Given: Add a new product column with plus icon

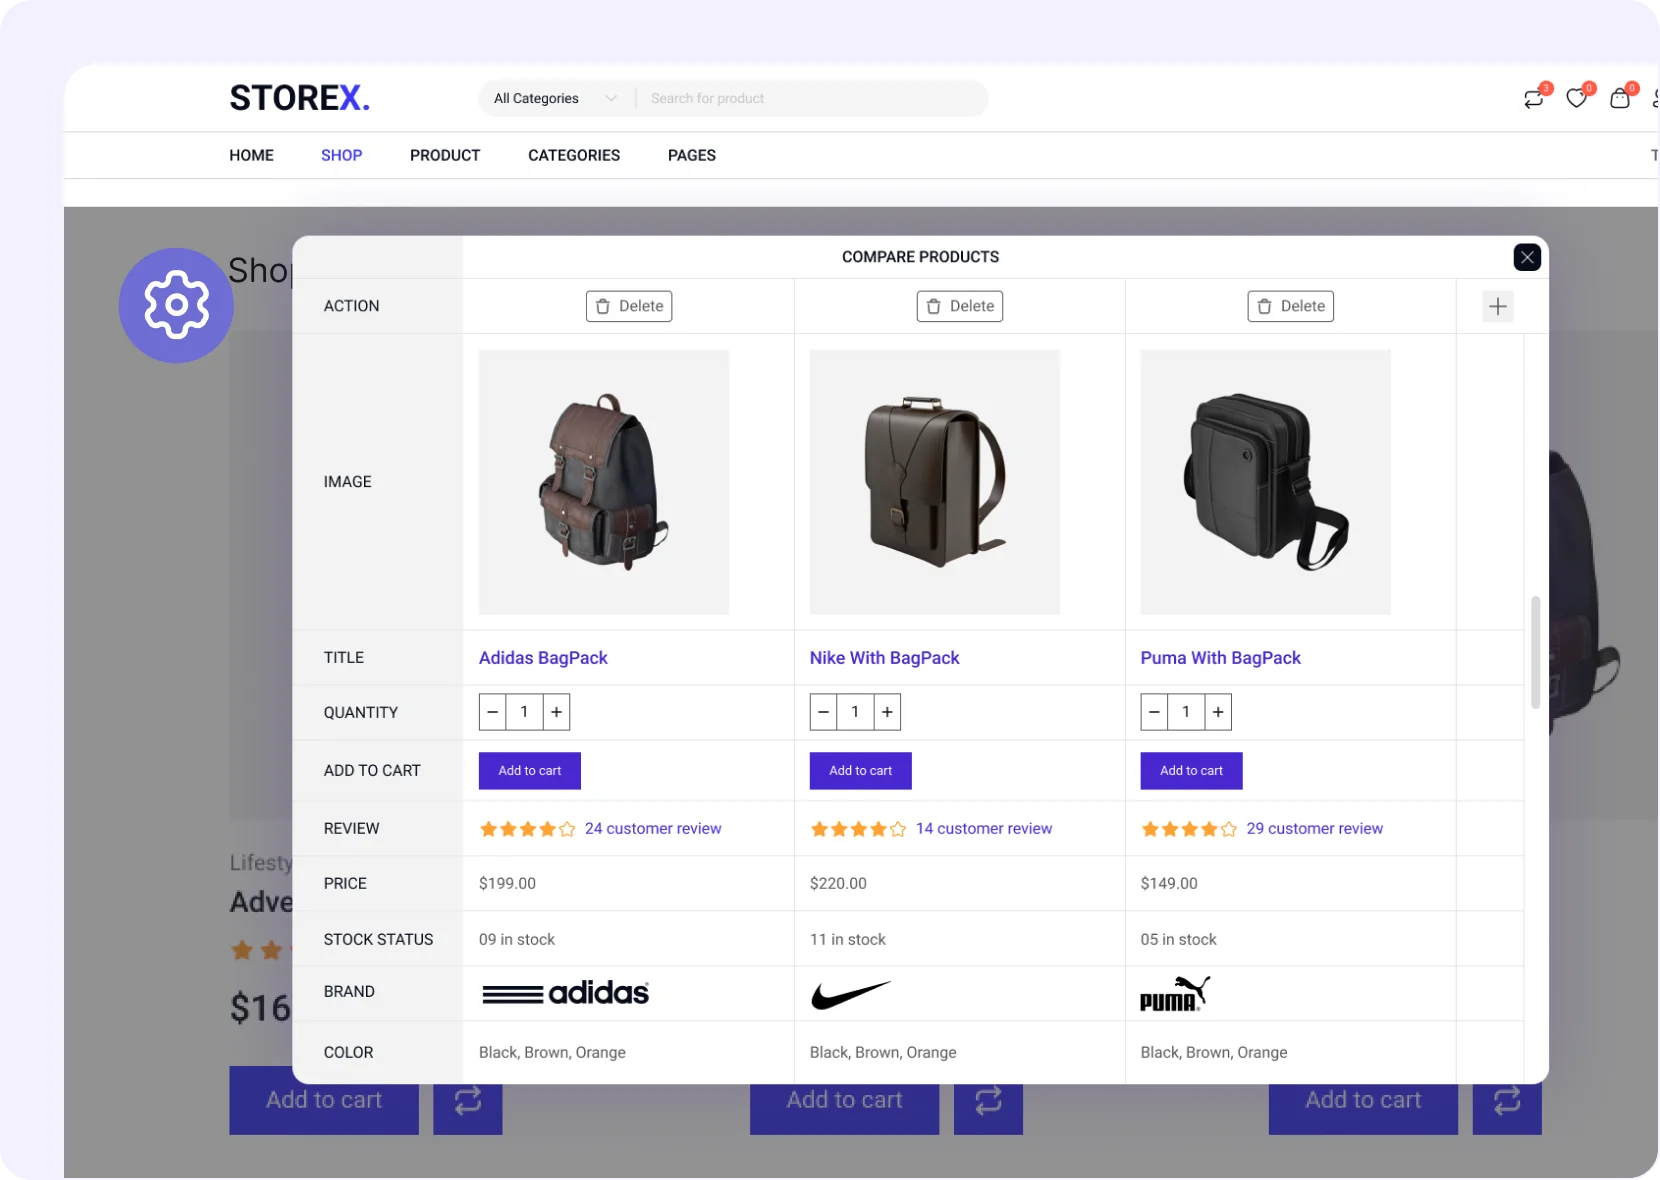Looking at the screenshot, I should pos(1497,306).
